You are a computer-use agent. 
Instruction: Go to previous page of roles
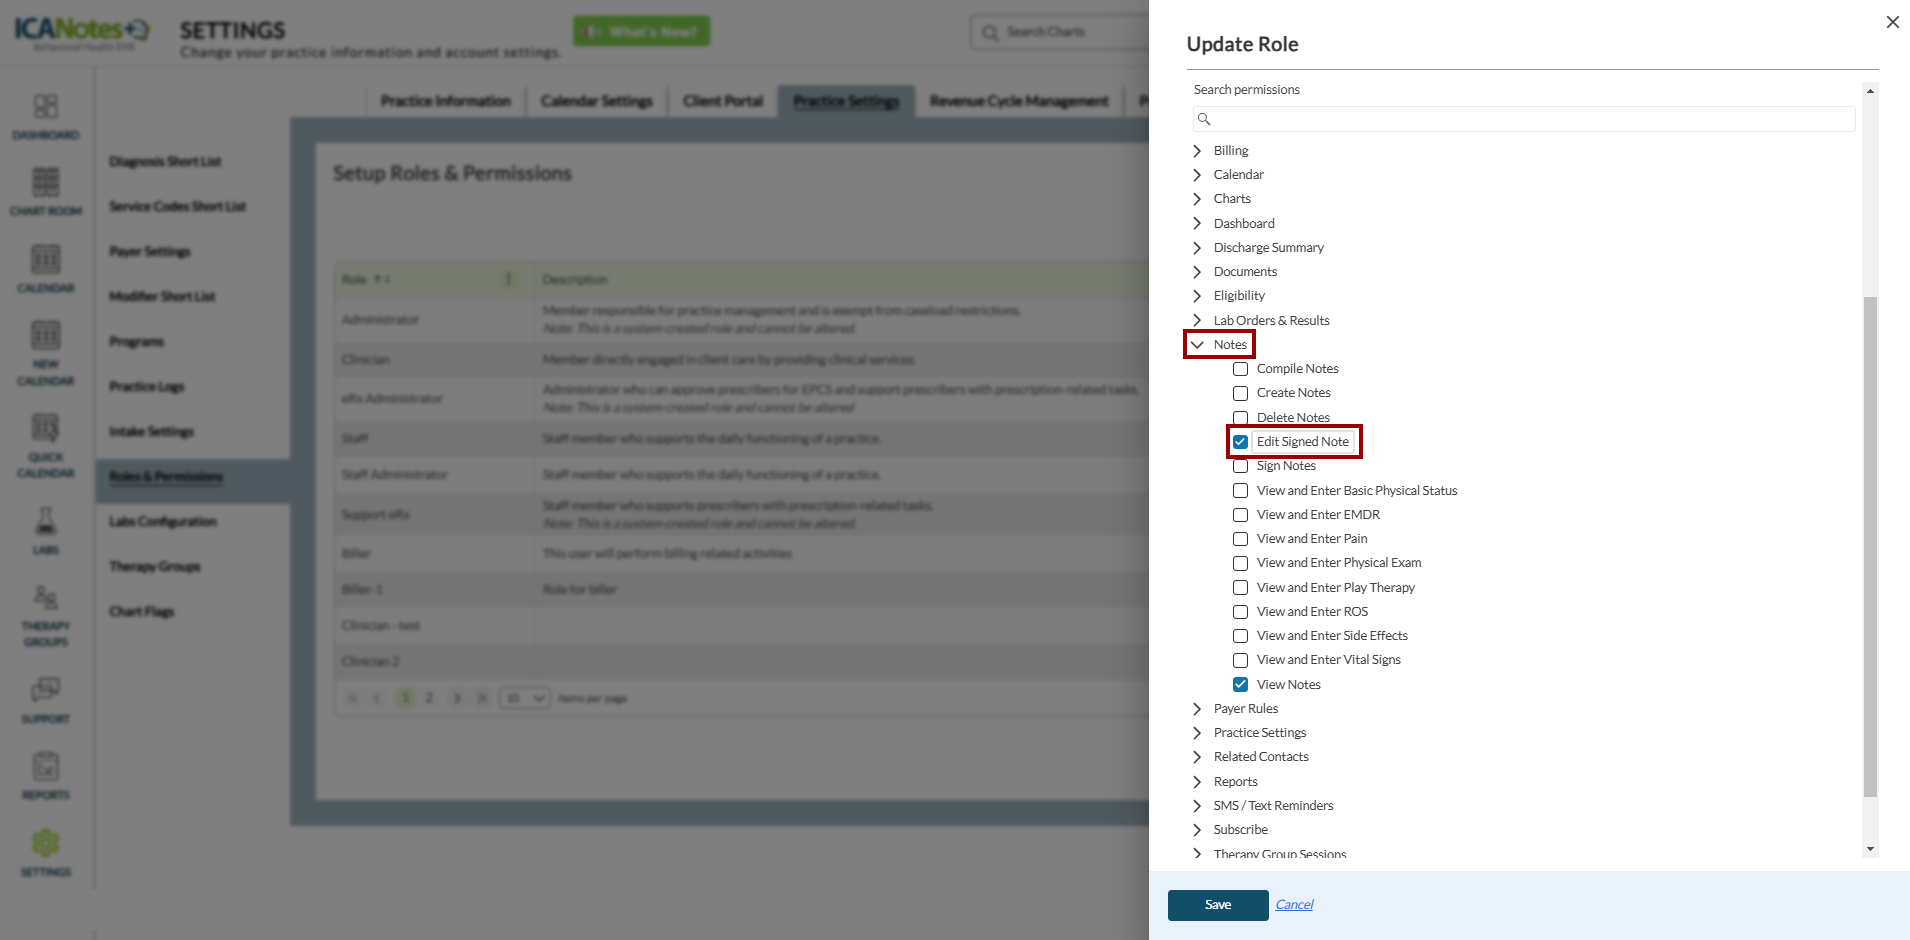(x=377, y=698)
